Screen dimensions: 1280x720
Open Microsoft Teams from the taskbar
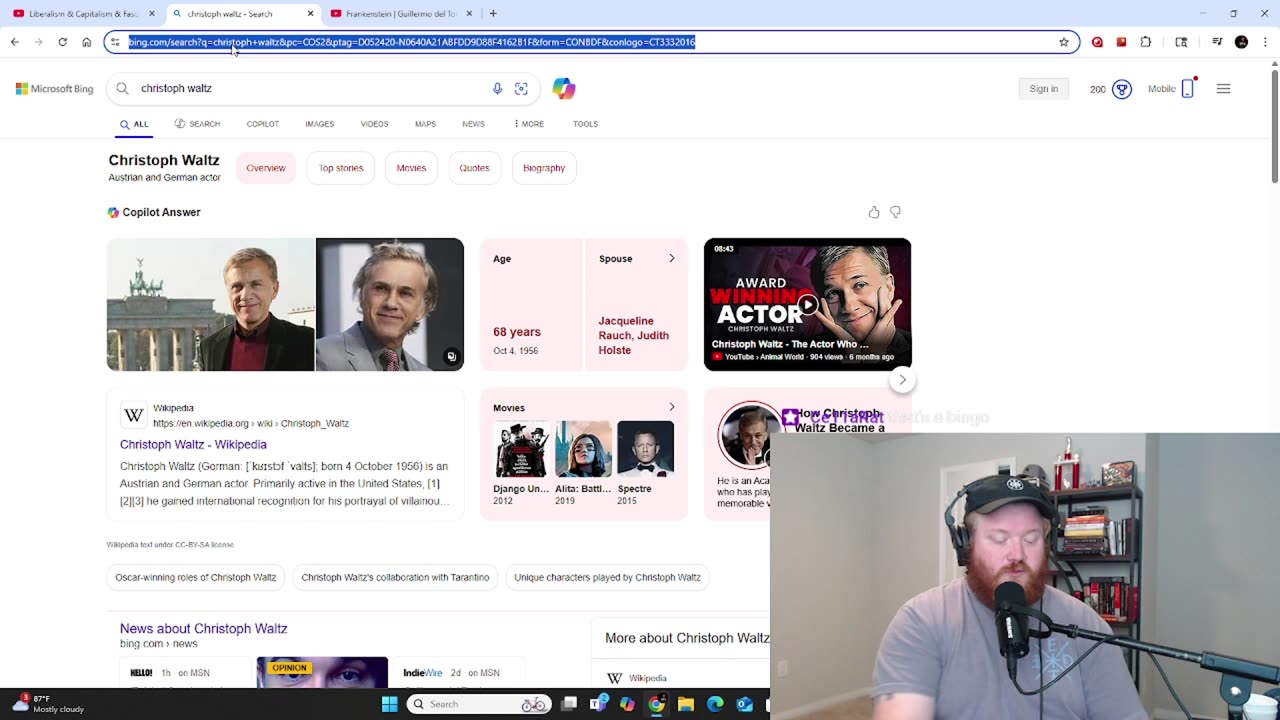(598, 704)
